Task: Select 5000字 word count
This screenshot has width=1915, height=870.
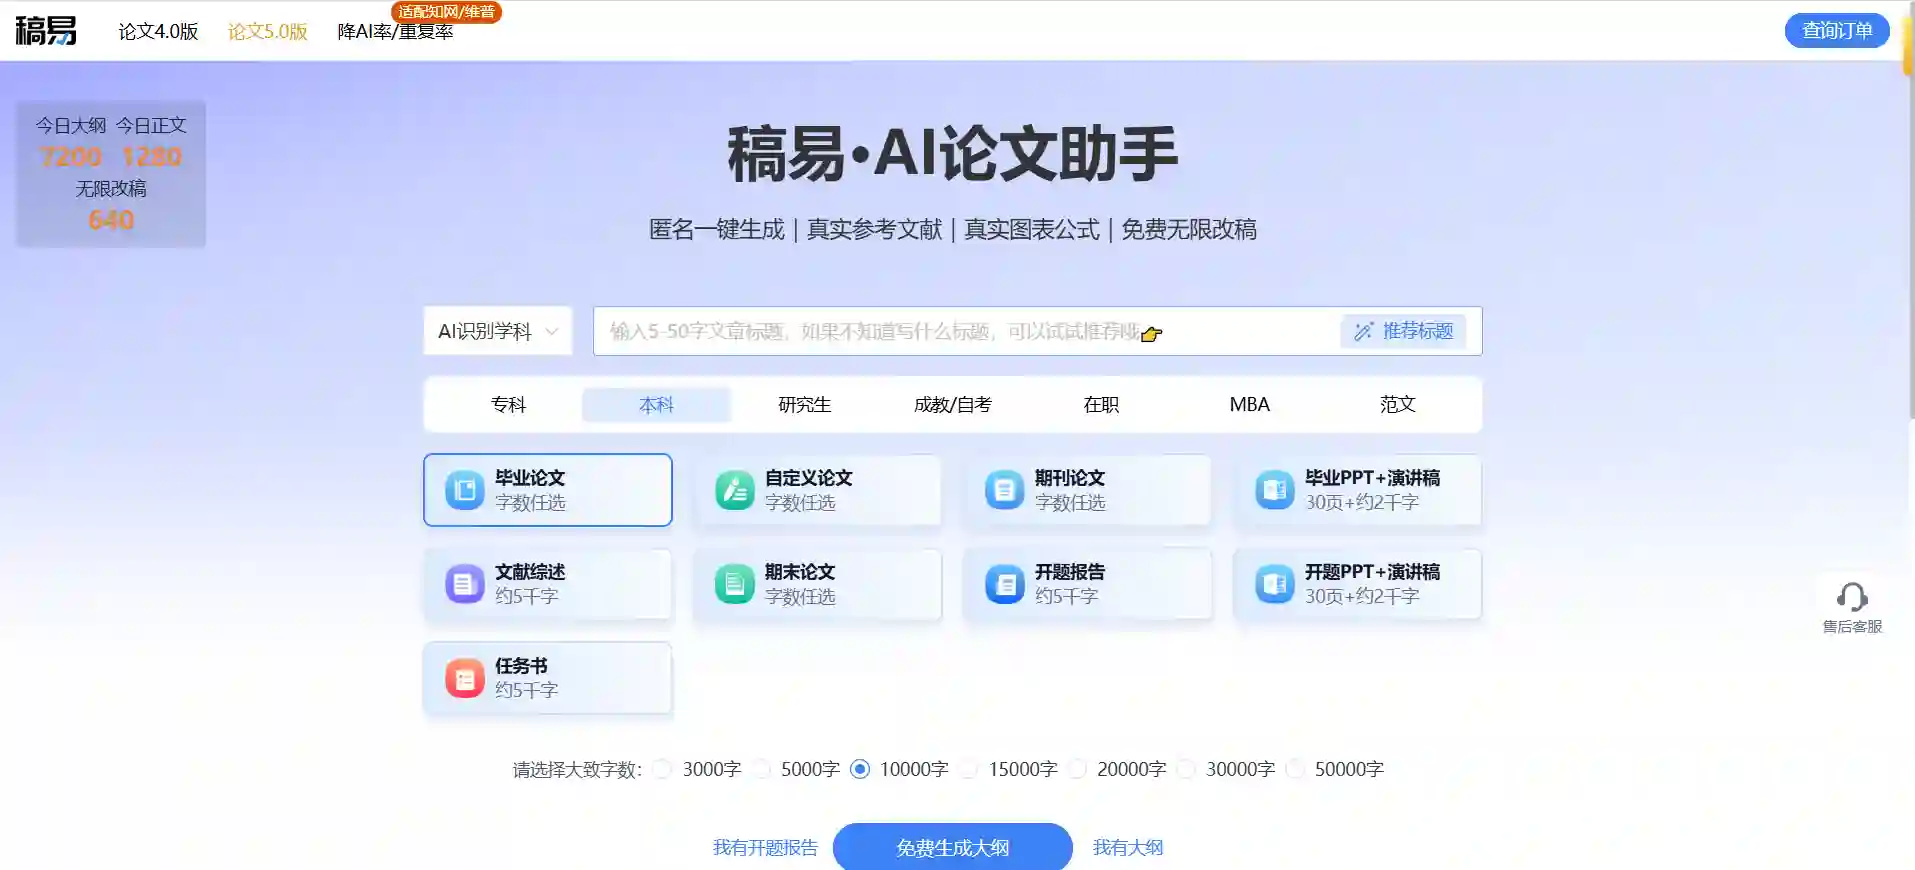Action: pyautogui.click(x=761, y=769)
